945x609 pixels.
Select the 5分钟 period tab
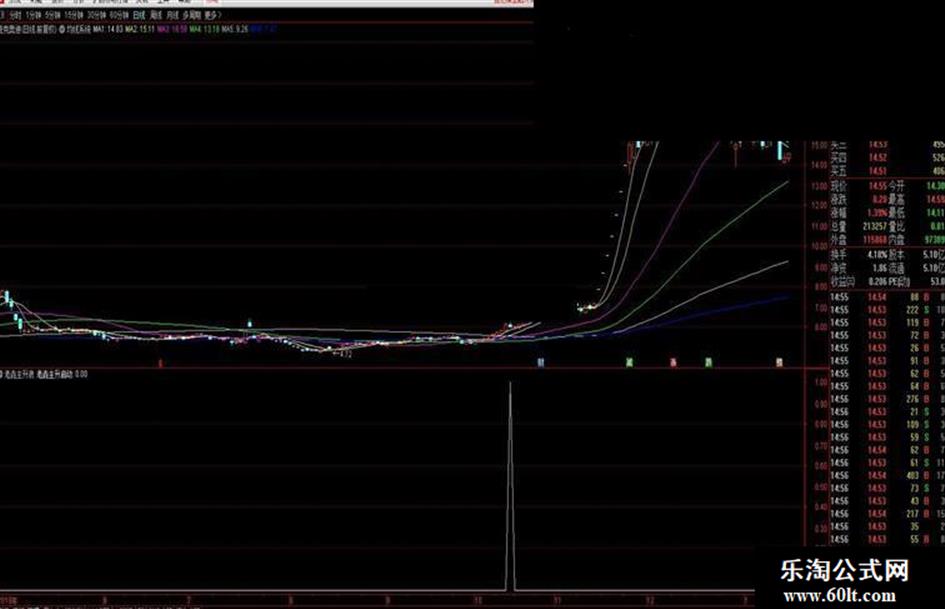click(53, 15)
